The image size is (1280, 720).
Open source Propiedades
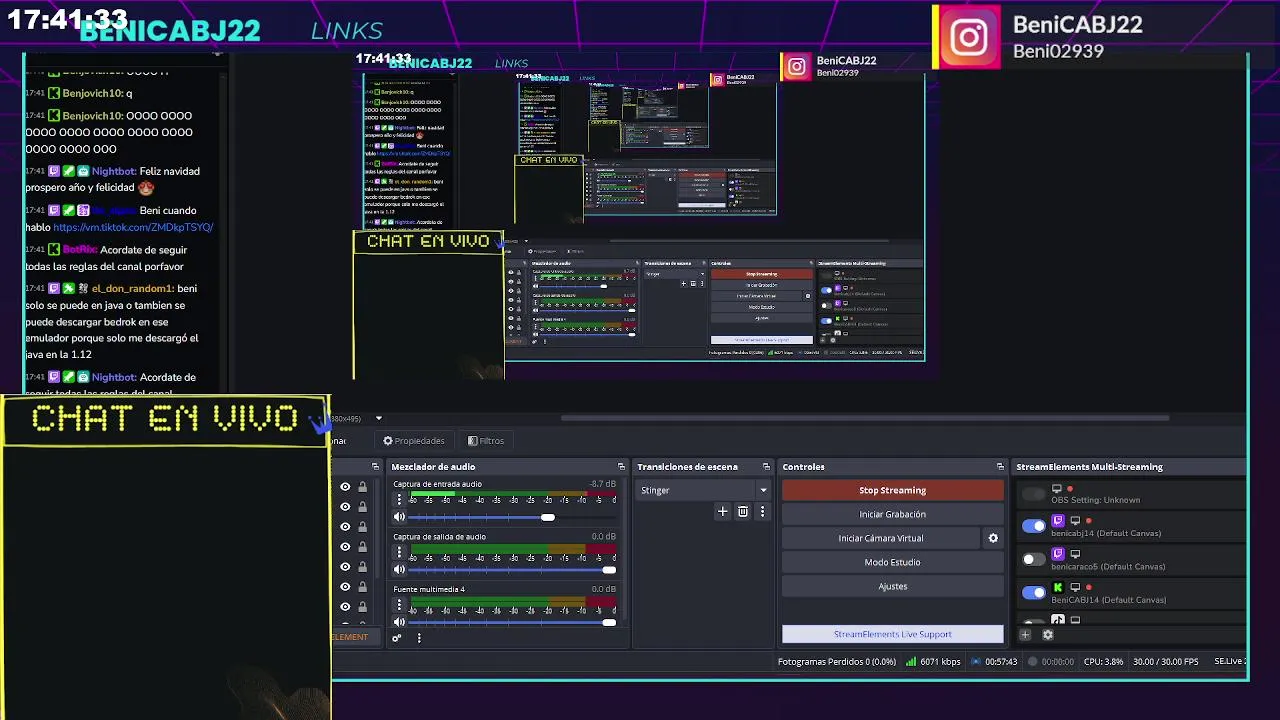pyautogui.click(x=414, y=441)
